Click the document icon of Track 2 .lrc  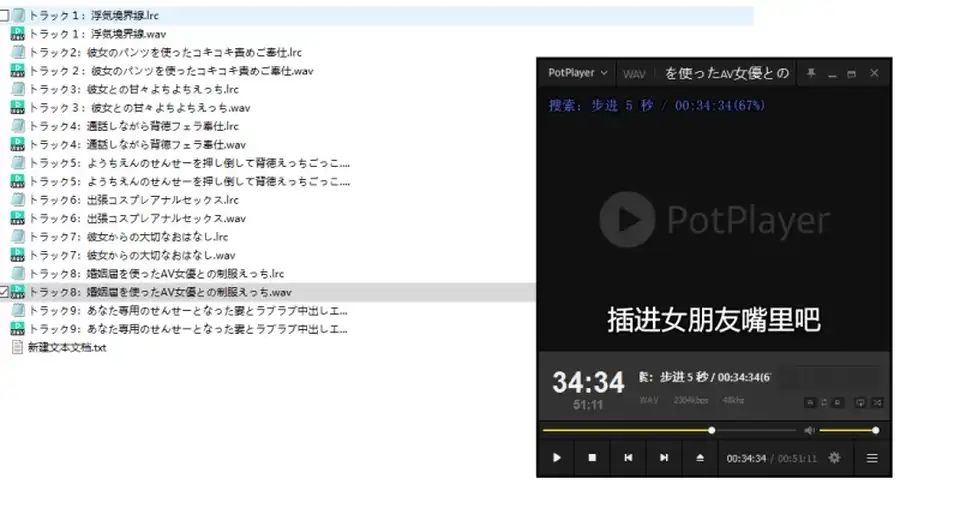pyautogui.click(x=18, y=52)
